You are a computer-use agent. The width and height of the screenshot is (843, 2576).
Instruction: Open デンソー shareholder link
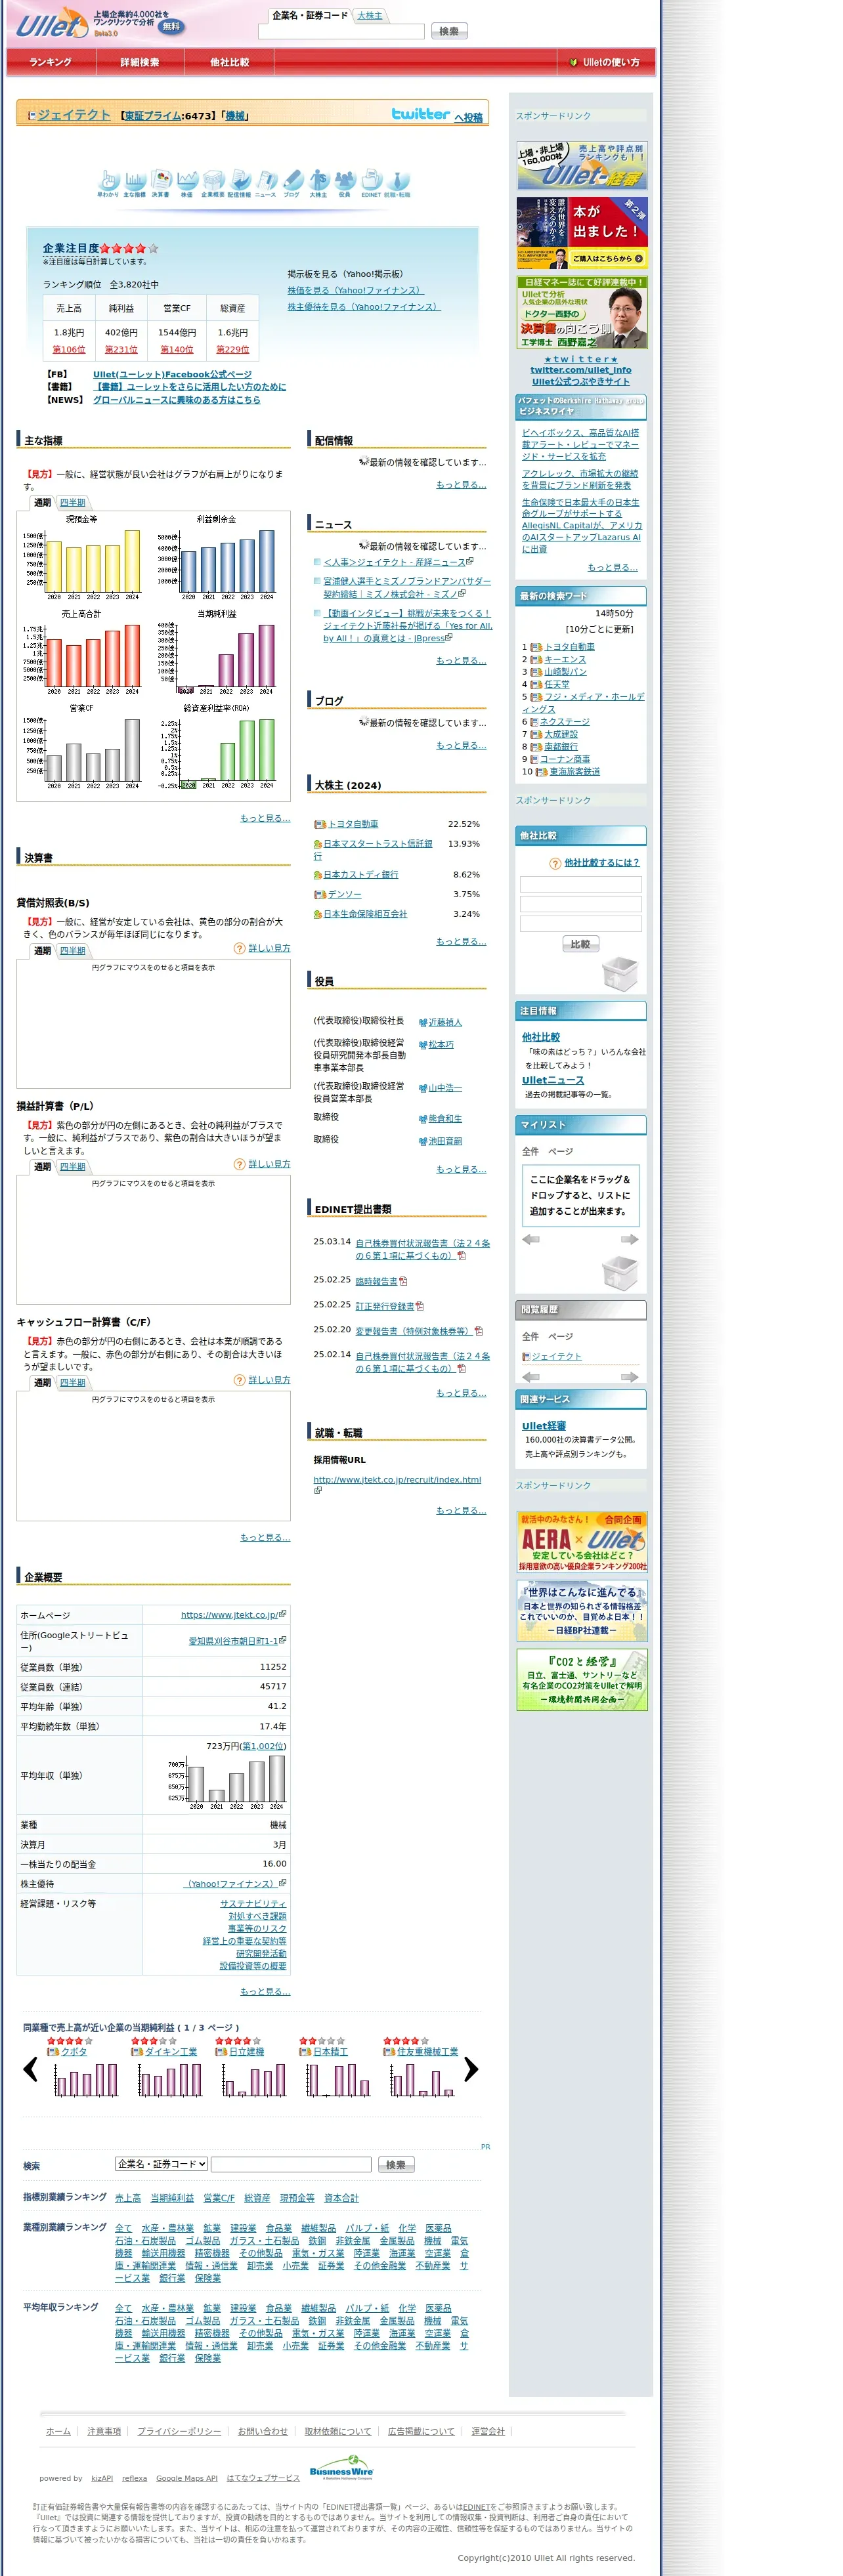tap(345, 894)
